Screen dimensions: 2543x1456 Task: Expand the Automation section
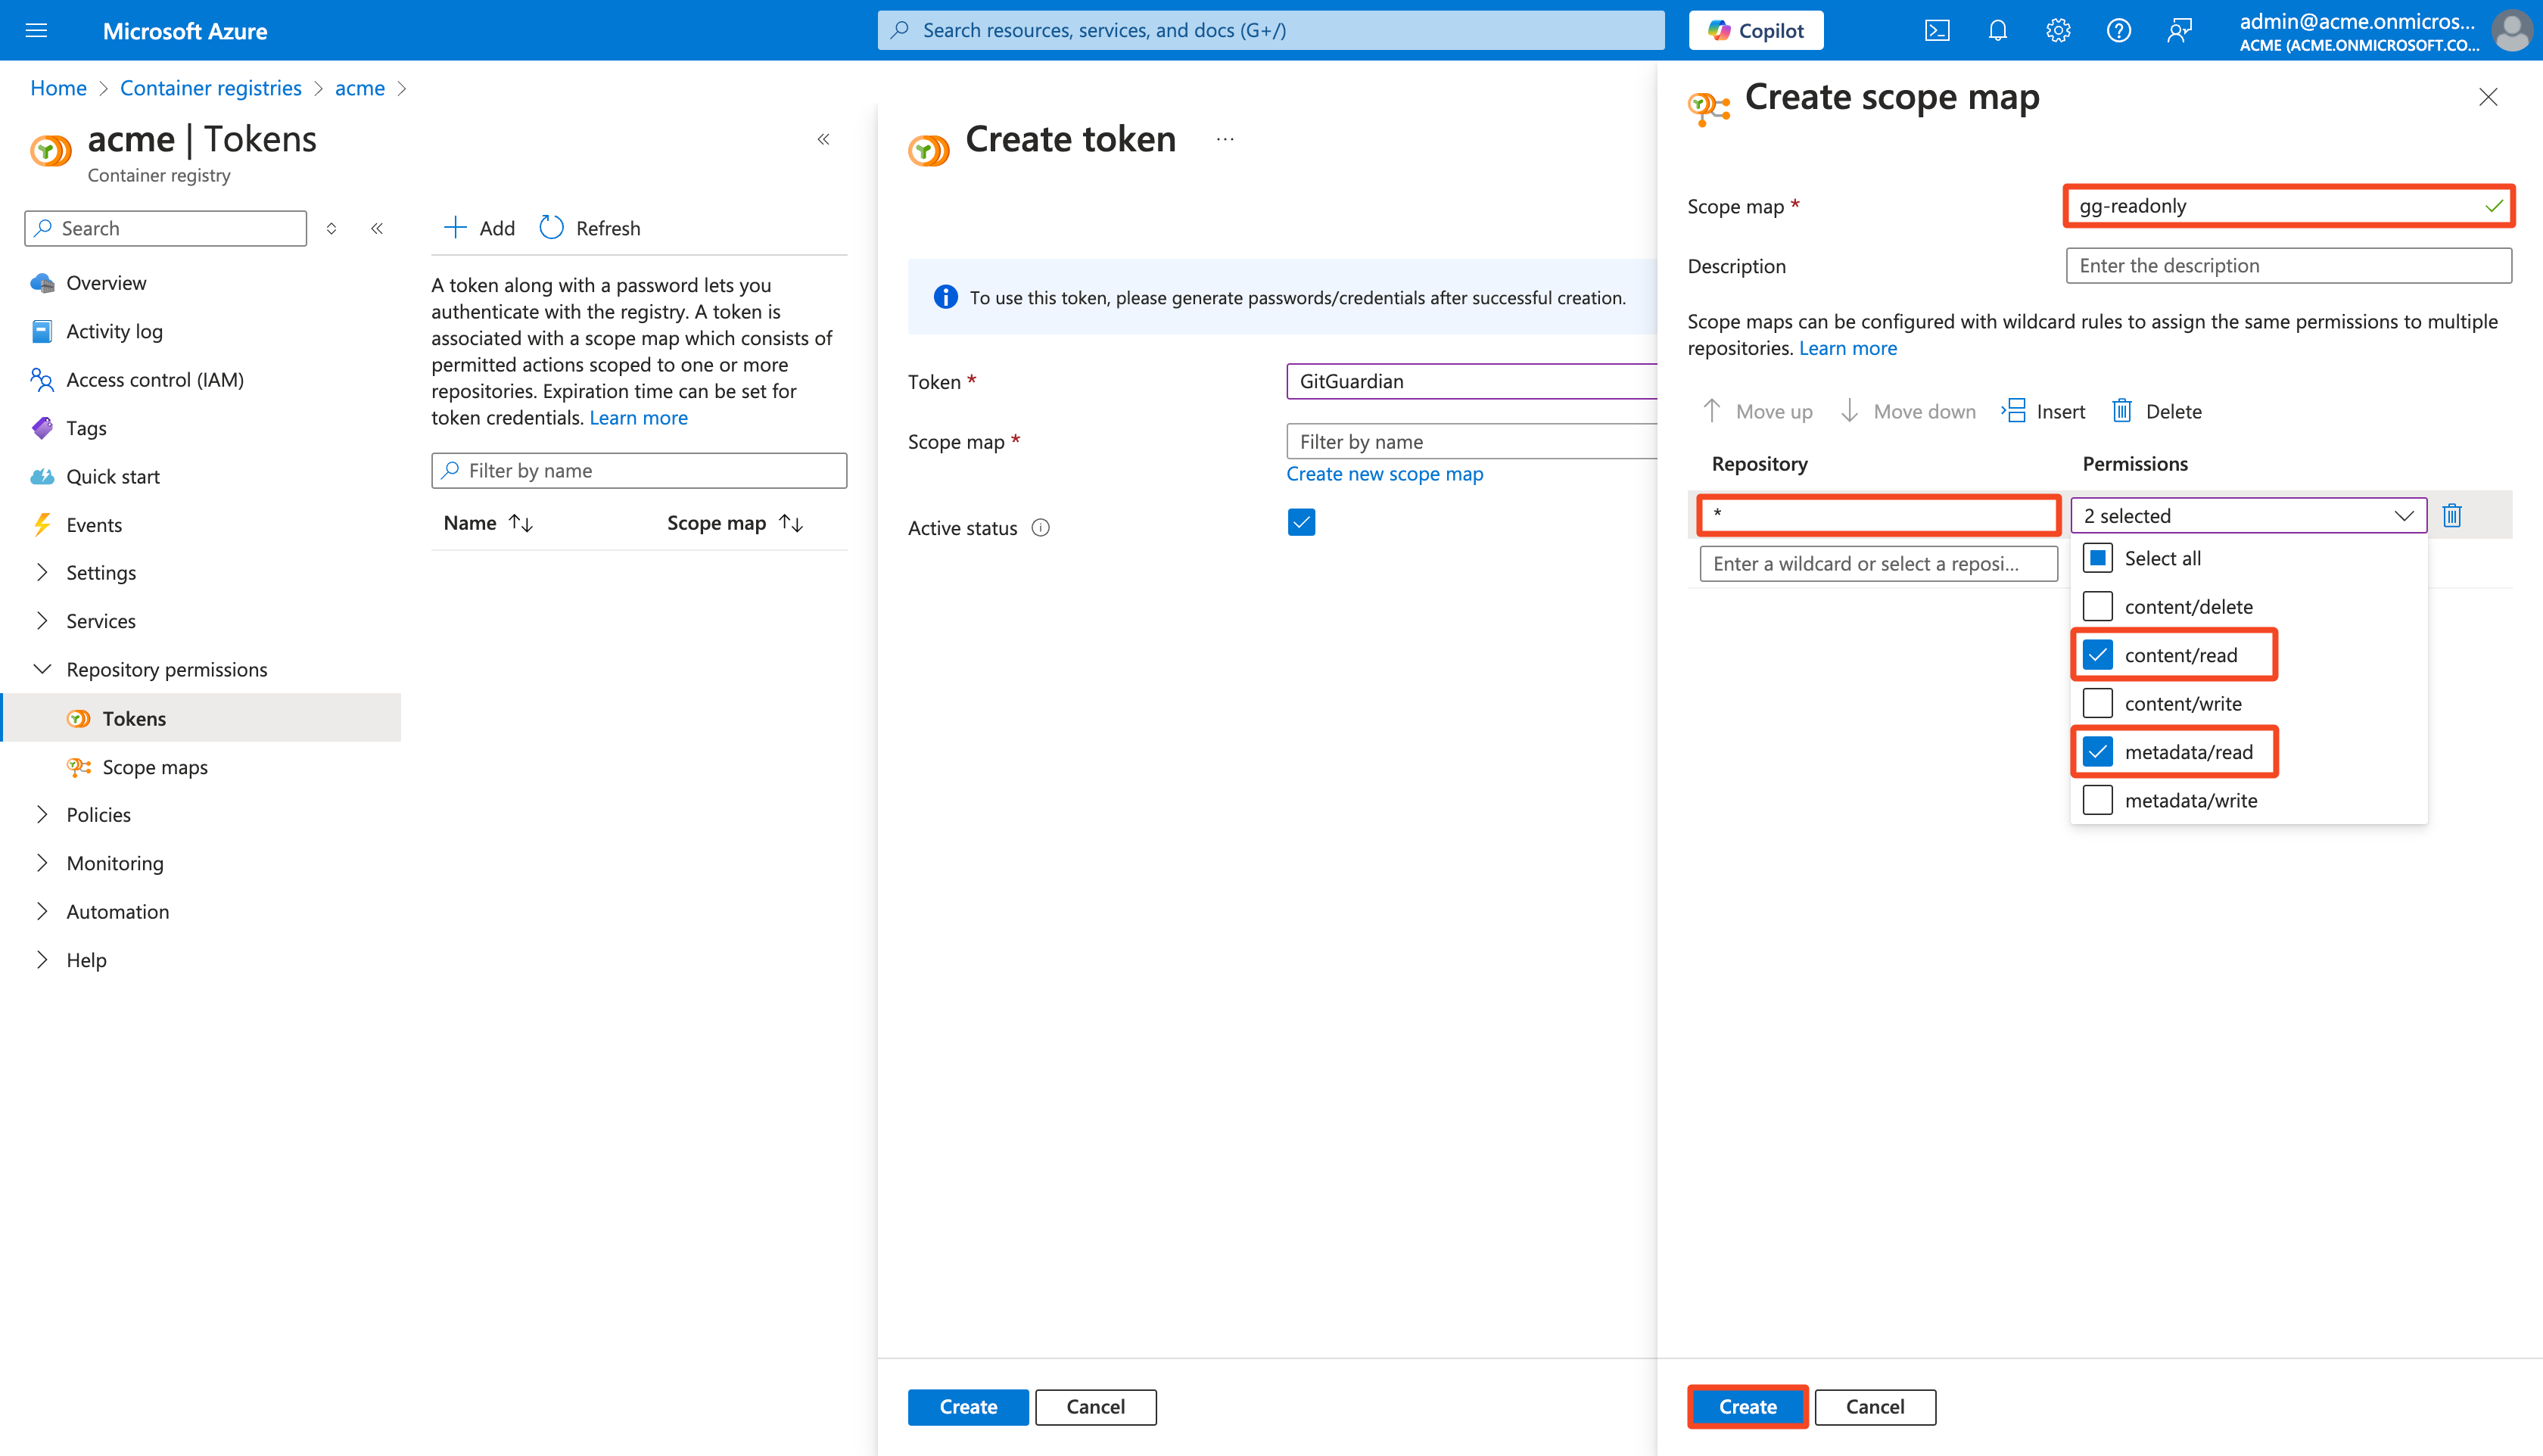pyautogui.click(x=42, y=911)
